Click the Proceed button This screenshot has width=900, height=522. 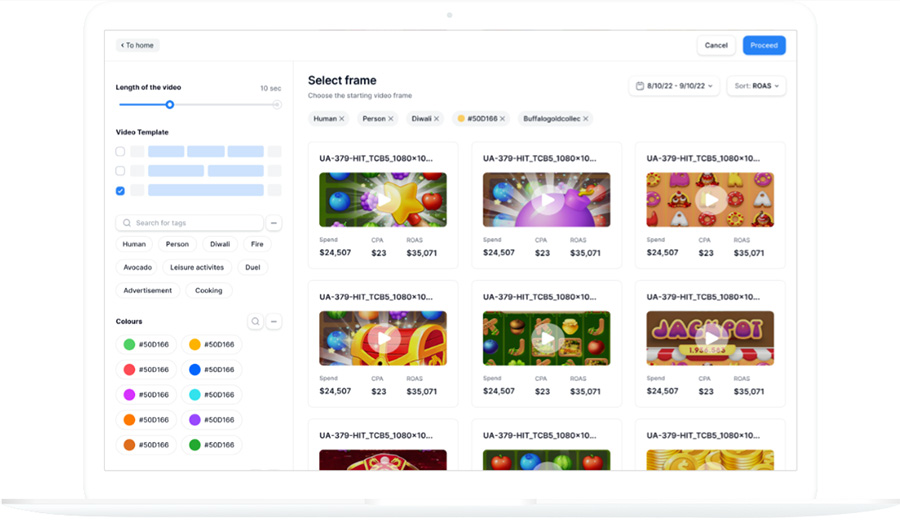pyautogui.click(x=764, y=45)
